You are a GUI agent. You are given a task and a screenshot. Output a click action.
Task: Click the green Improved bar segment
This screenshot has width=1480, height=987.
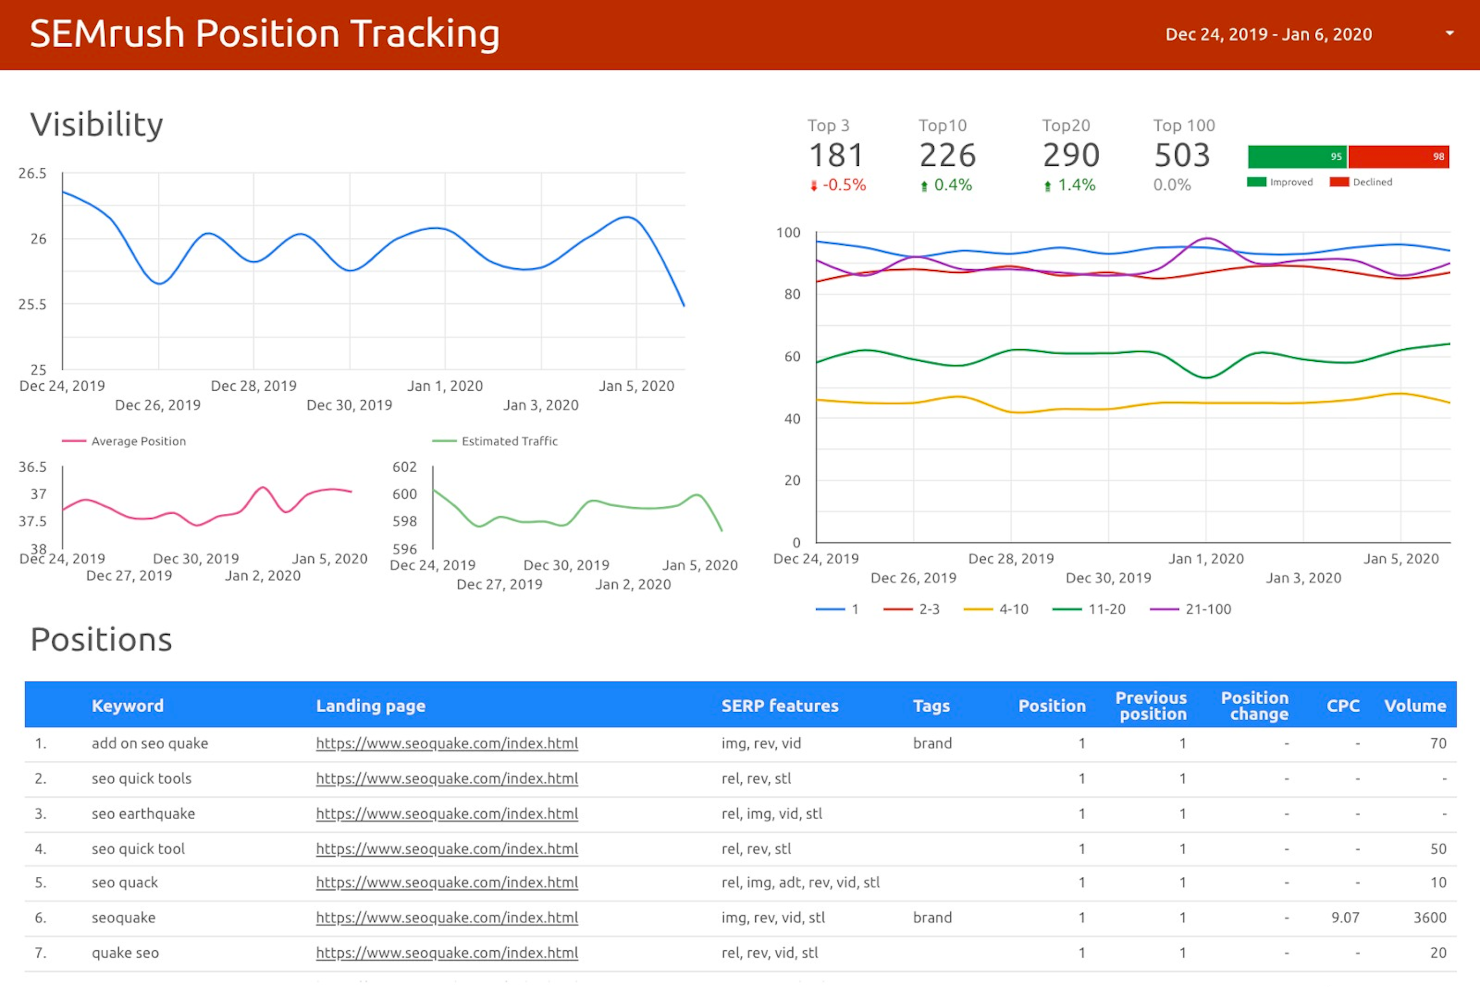coord(1297,157)
